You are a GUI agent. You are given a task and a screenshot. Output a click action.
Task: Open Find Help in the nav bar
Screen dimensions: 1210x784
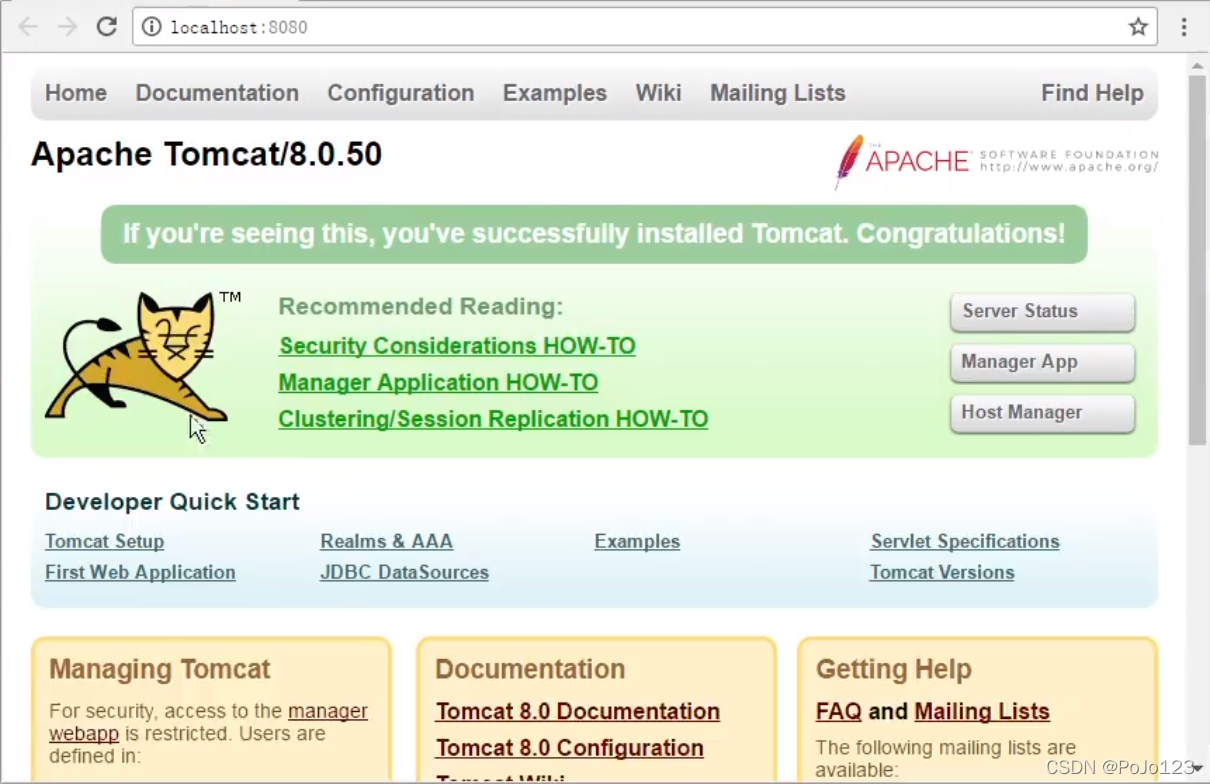1092,93
